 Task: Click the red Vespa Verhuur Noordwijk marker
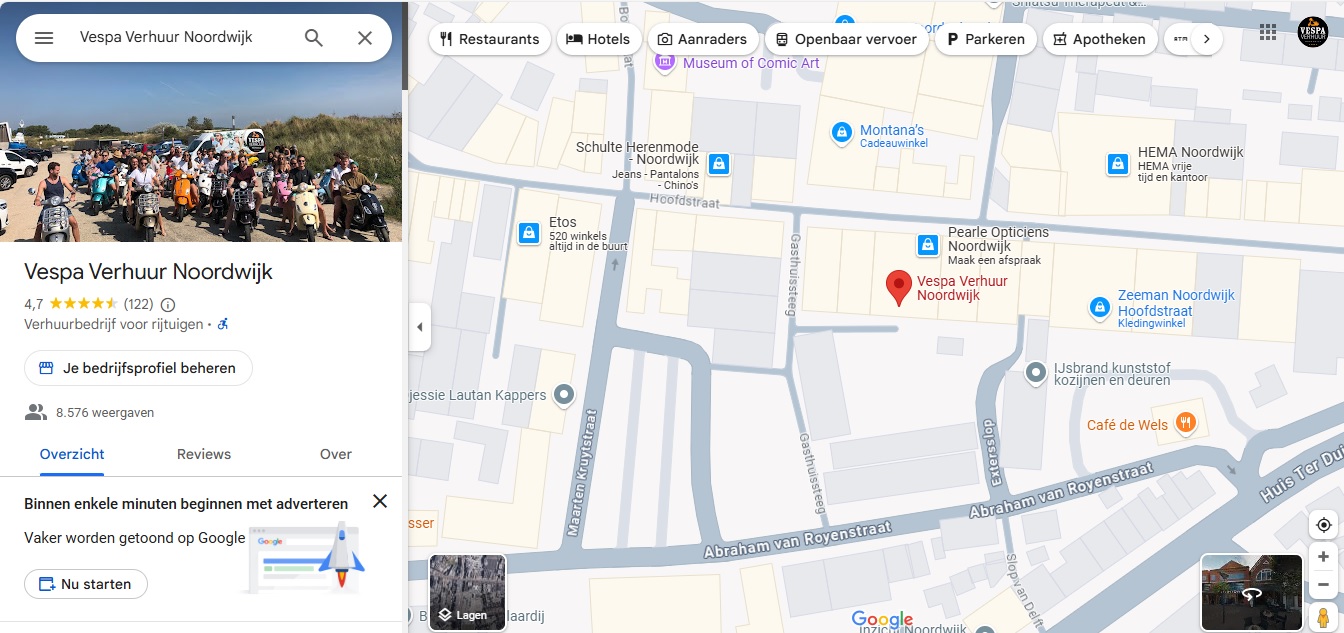(x=899, y=288)
